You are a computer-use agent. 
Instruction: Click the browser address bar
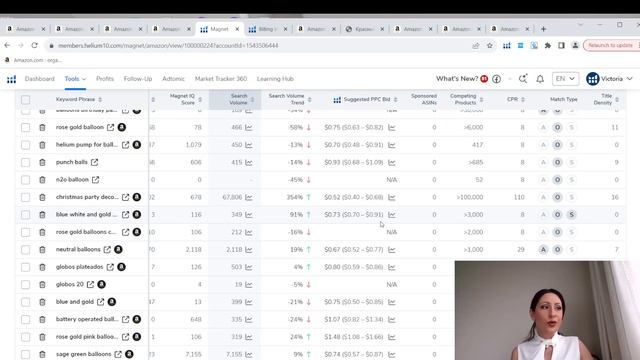tap(261, 45)
